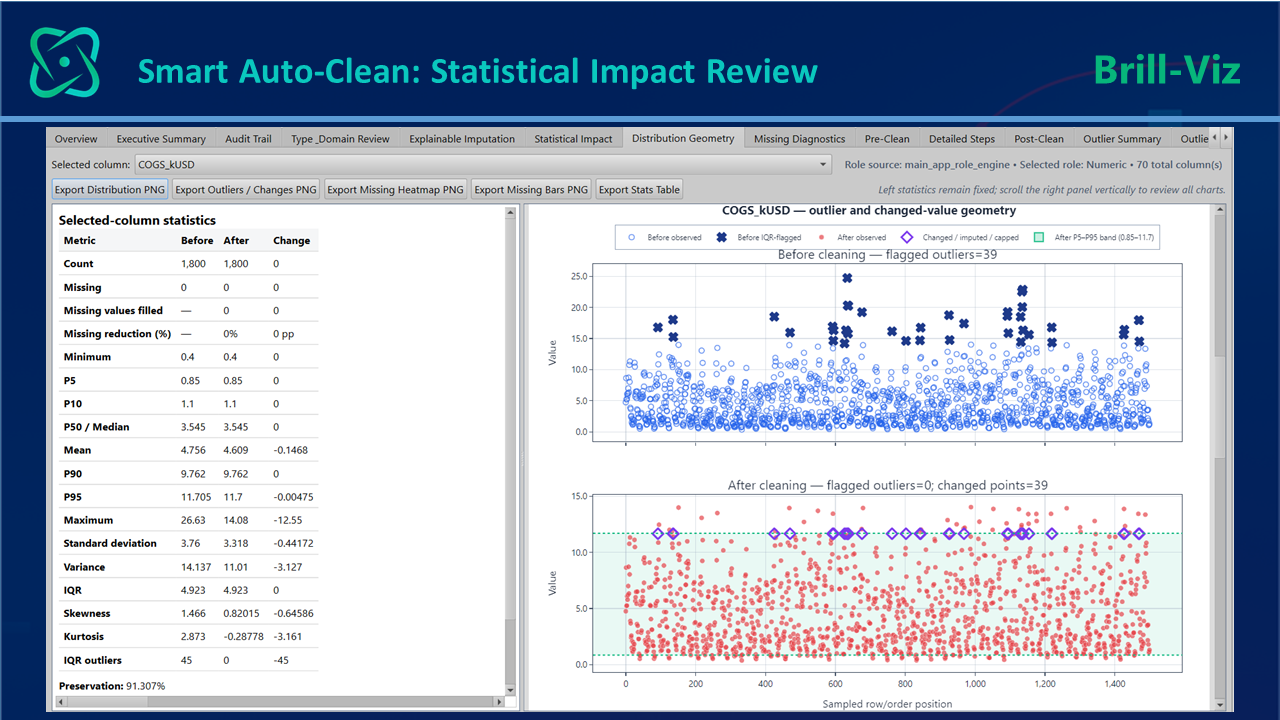The height and width of the screenshot is (720, 1280).
Task: Click the 'After' column header
Action: click(236, 241)
